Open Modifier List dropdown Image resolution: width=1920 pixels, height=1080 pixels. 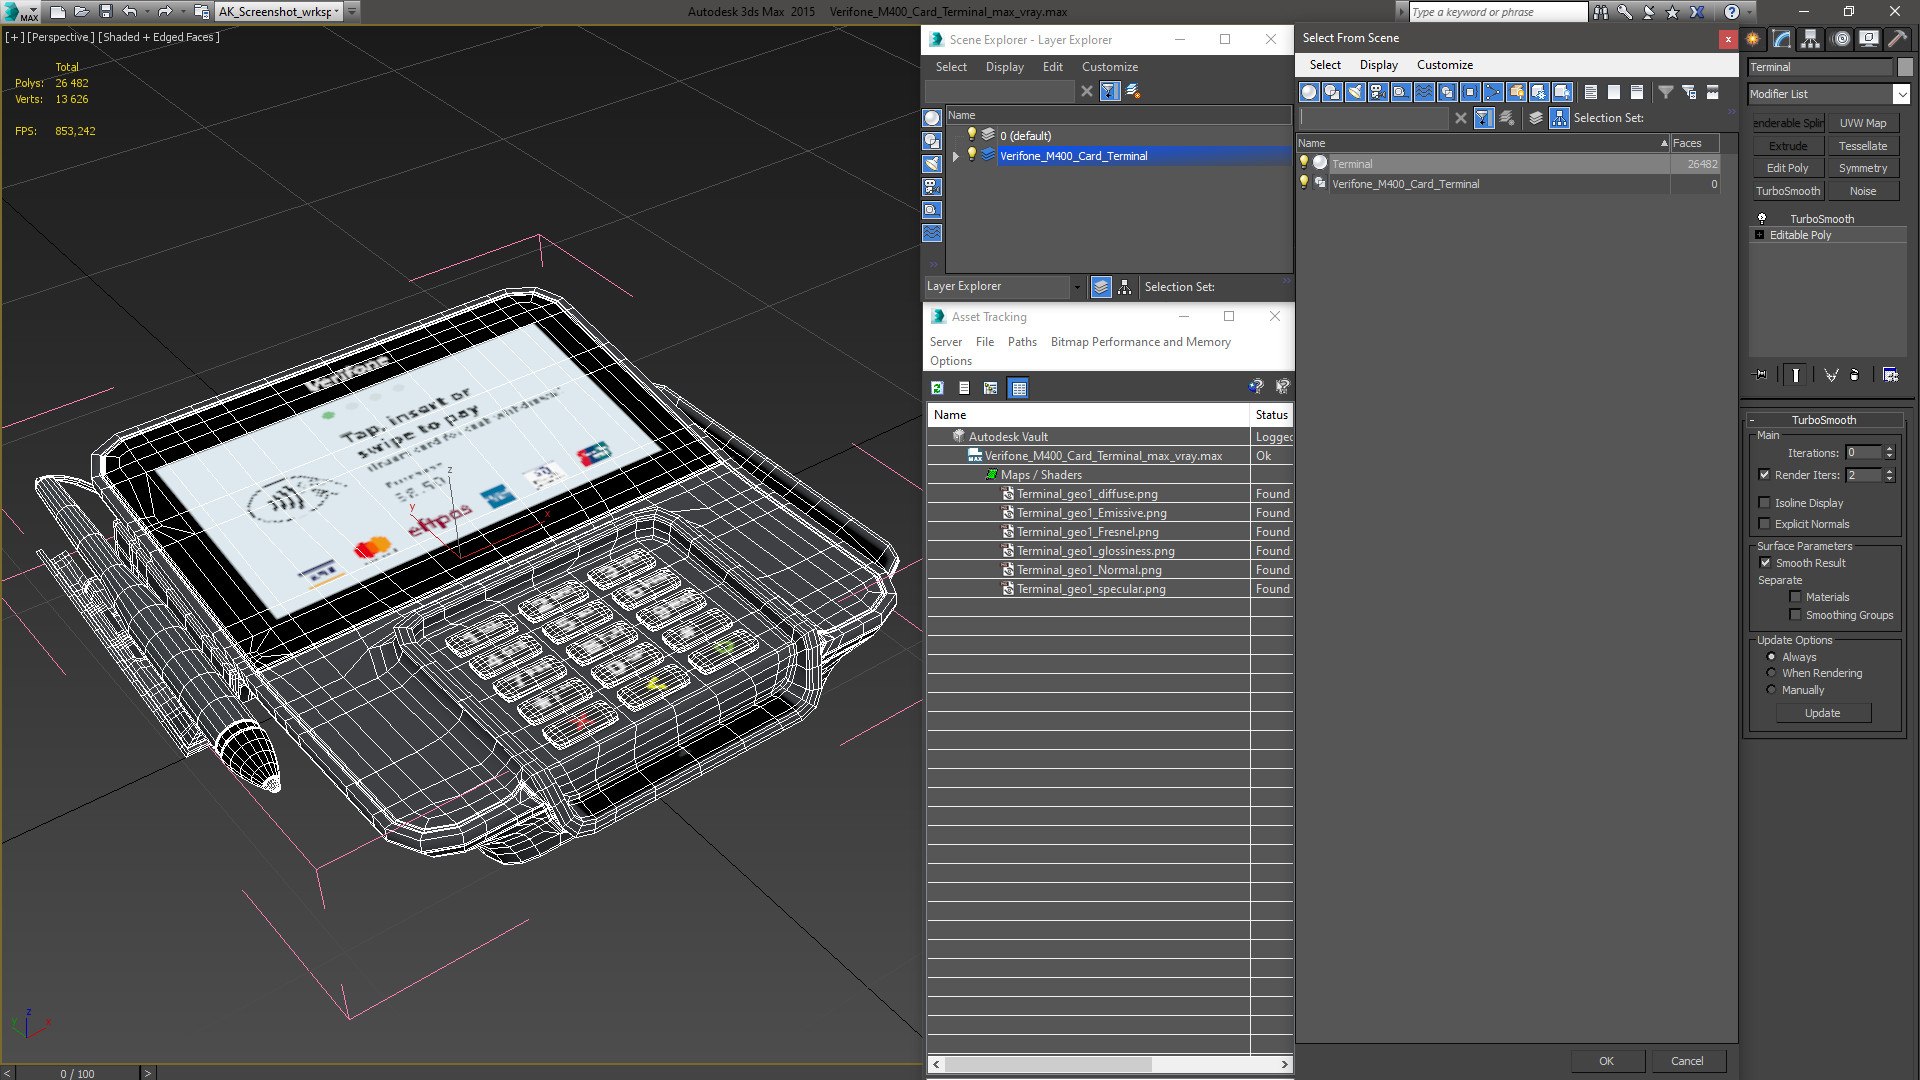(1901, 94)
